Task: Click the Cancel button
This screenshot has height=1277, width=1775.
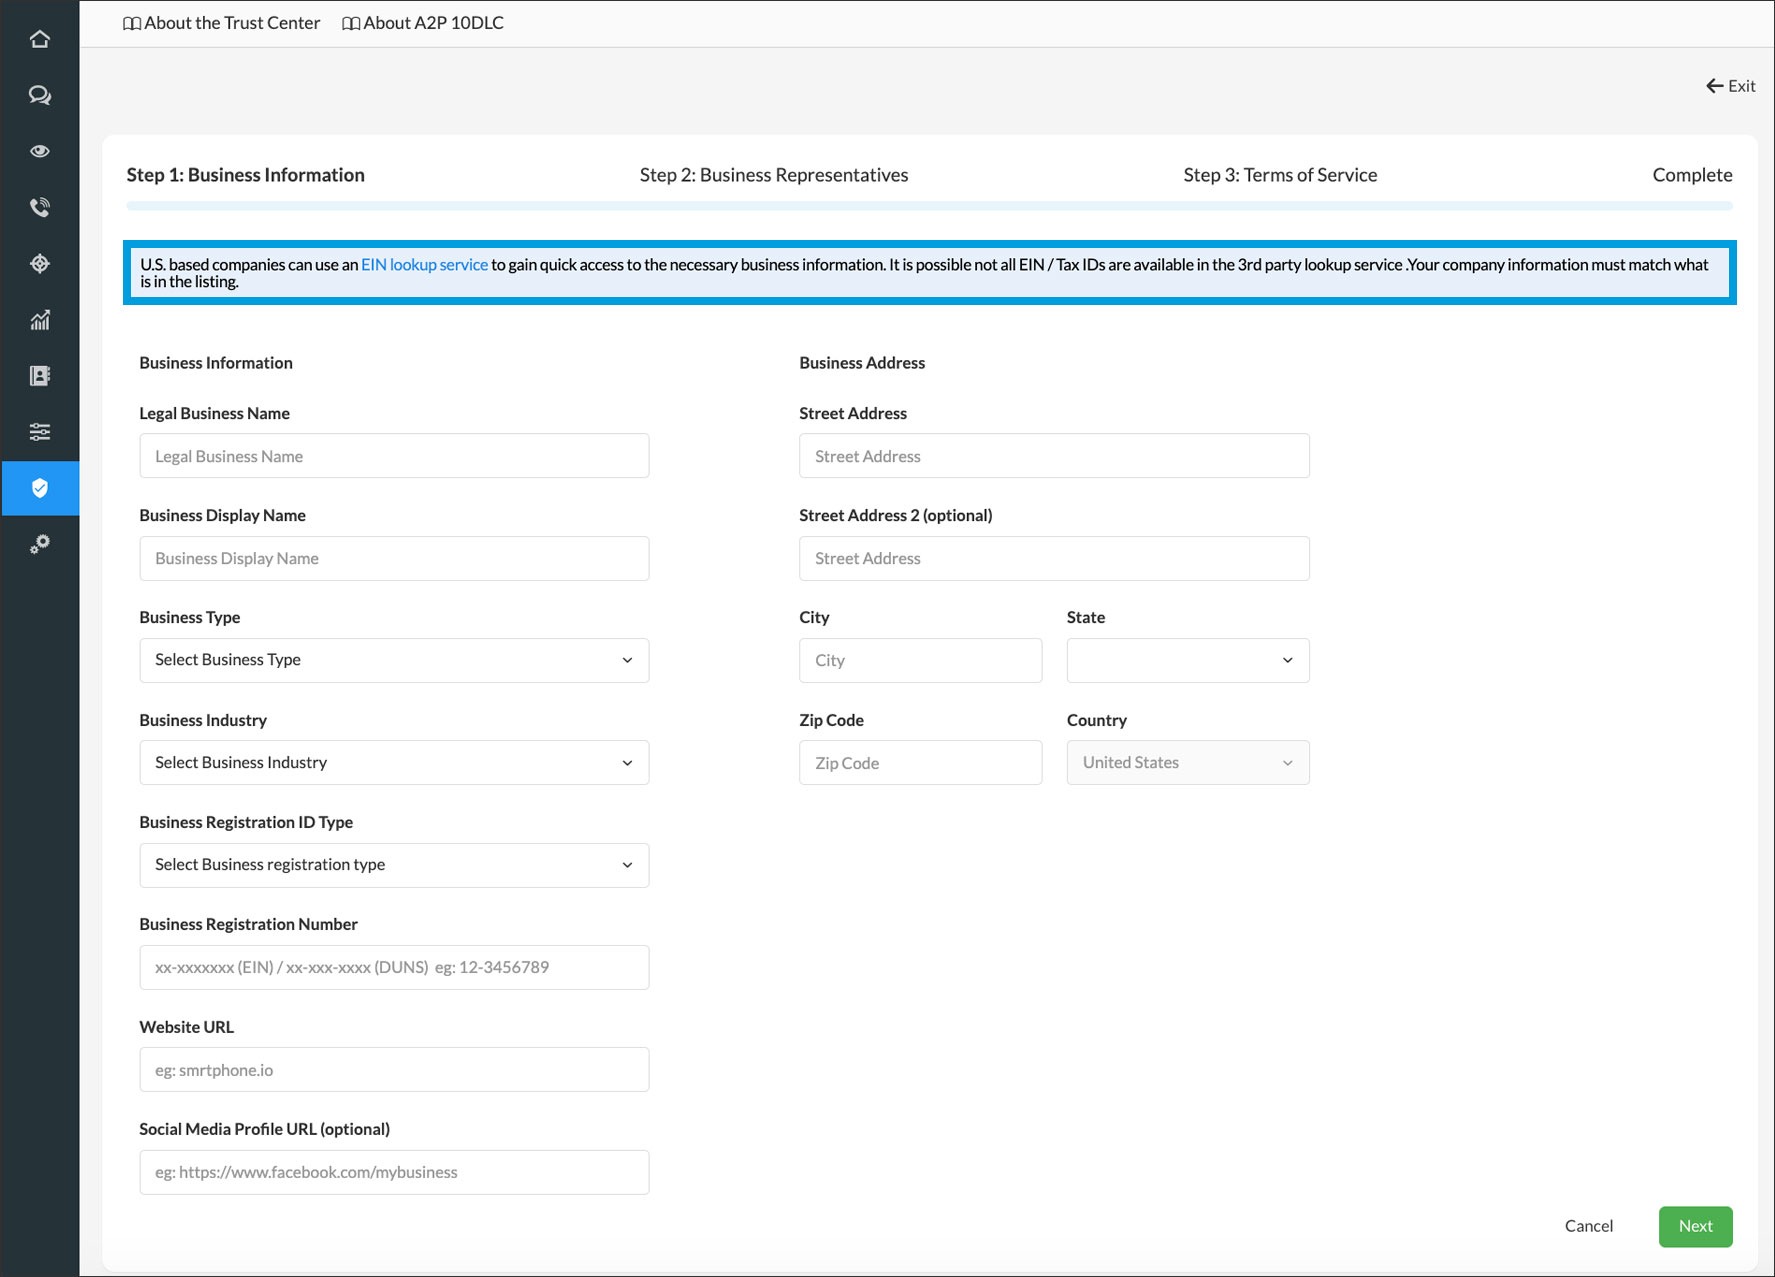Action: 1588,1226
